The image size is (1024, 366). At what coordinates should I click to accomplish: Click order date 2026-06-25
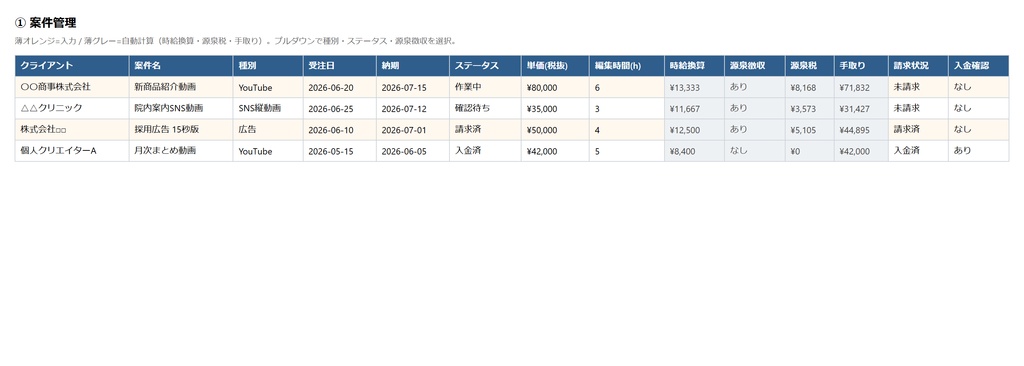click(340, 108)
